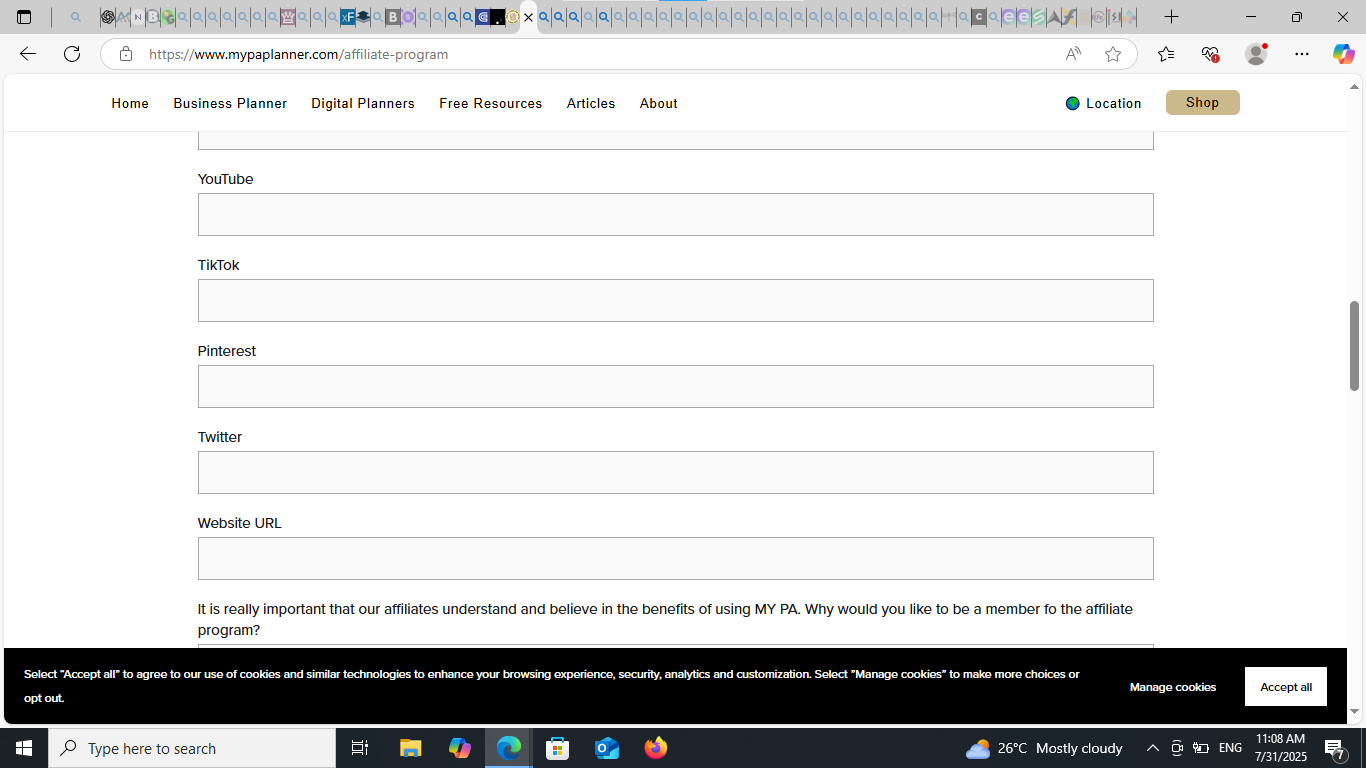
Task: Open the weather widget showing 26°C
Action: (1044, 748)
